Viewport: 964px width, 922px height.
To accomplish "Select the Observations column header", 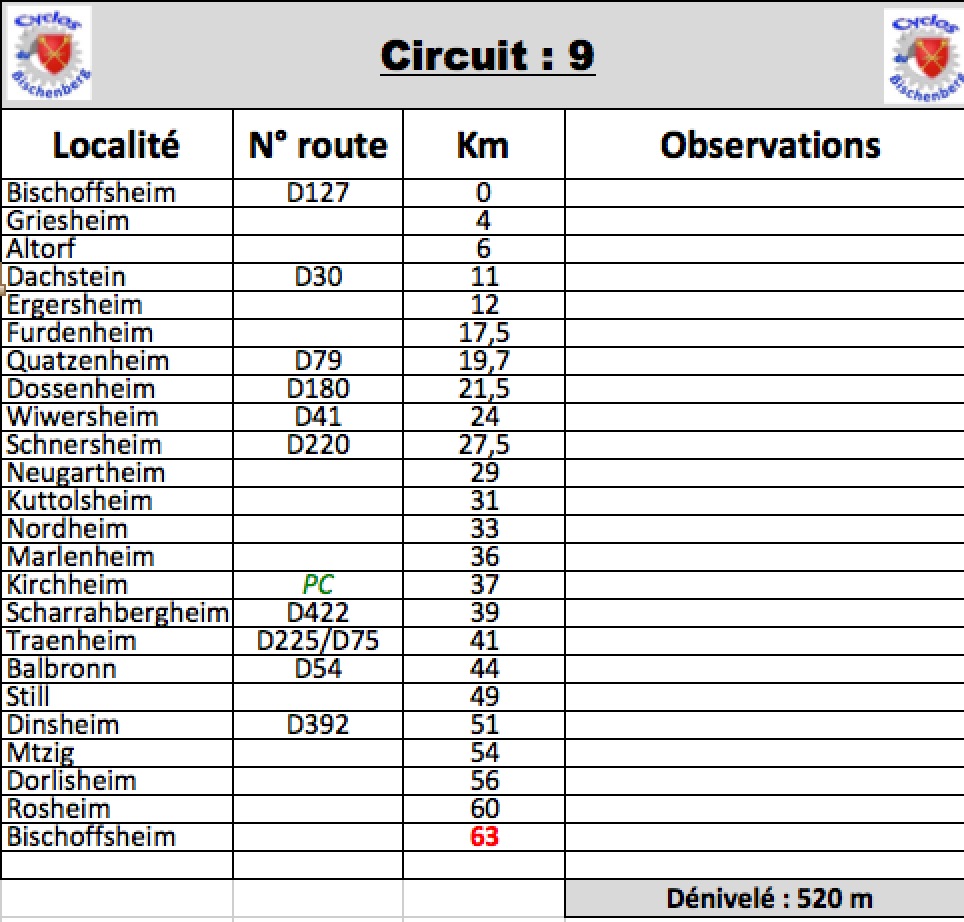I will (x=764, y=145).
